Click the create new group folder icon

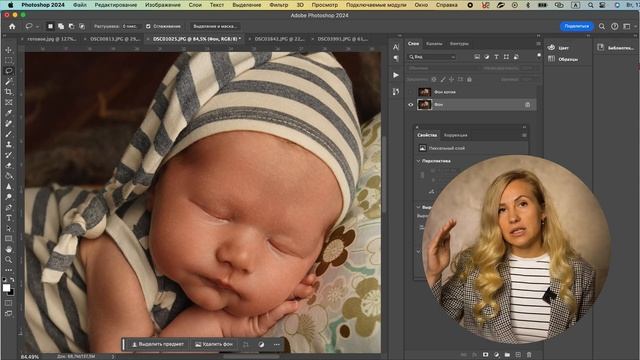tap(507, 355)
